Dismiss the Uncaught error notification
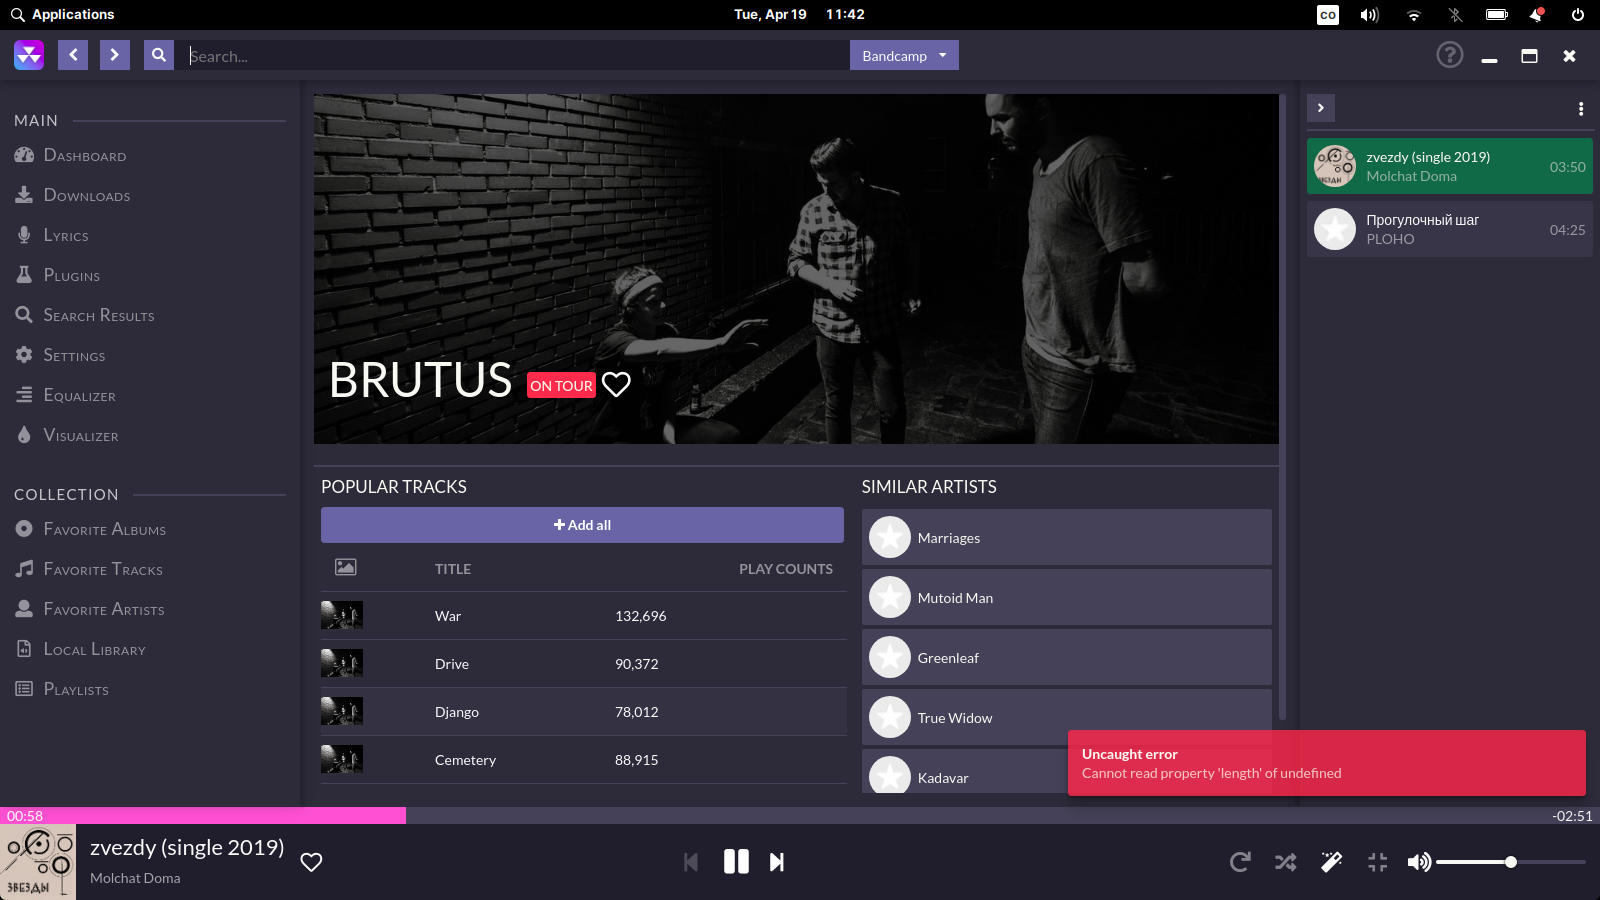The width and height of the screenshot is (1600, 900). 1327,763
